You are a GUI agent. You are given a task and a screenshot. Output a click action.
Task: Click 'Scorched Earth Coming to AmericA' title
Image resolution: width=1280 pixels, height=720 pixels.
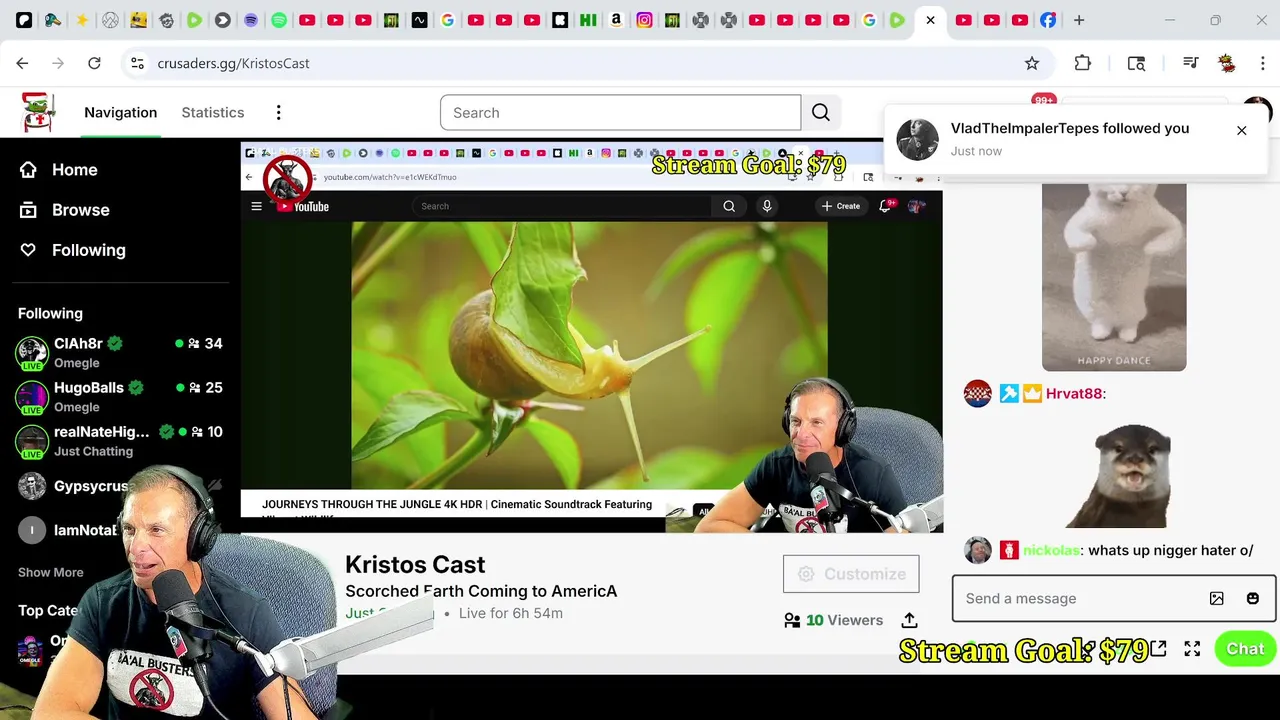click(x=481, y=591)
